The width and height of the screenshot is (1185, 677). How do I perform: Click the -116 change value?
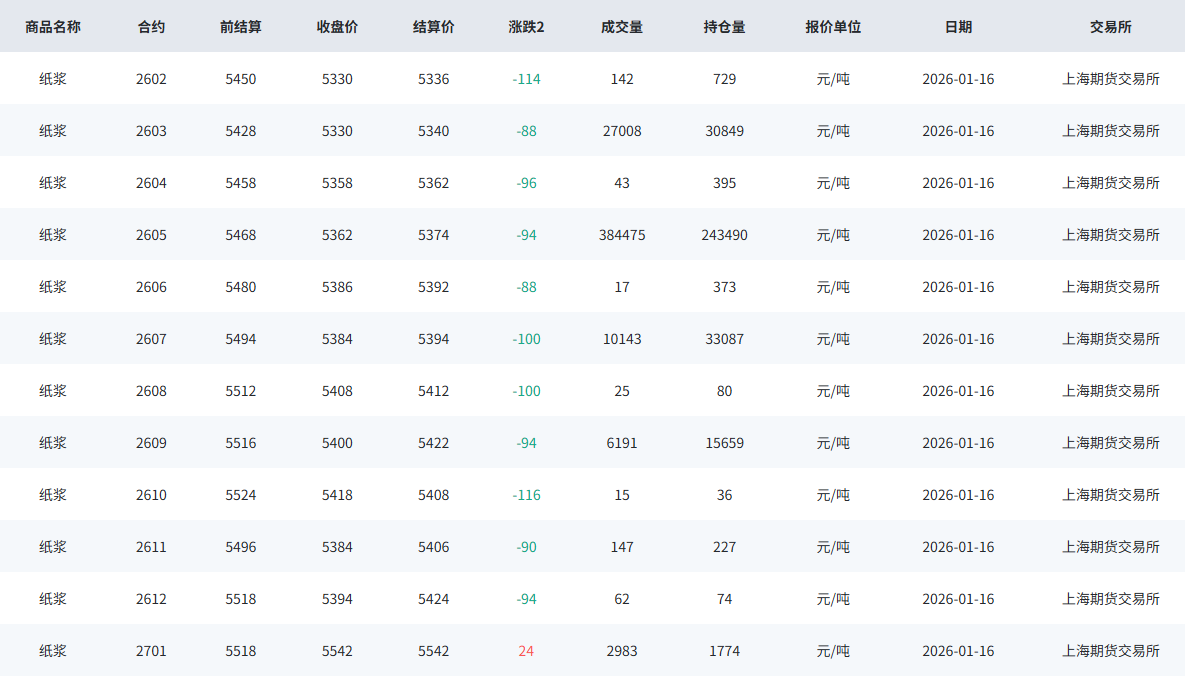(526, 495)
